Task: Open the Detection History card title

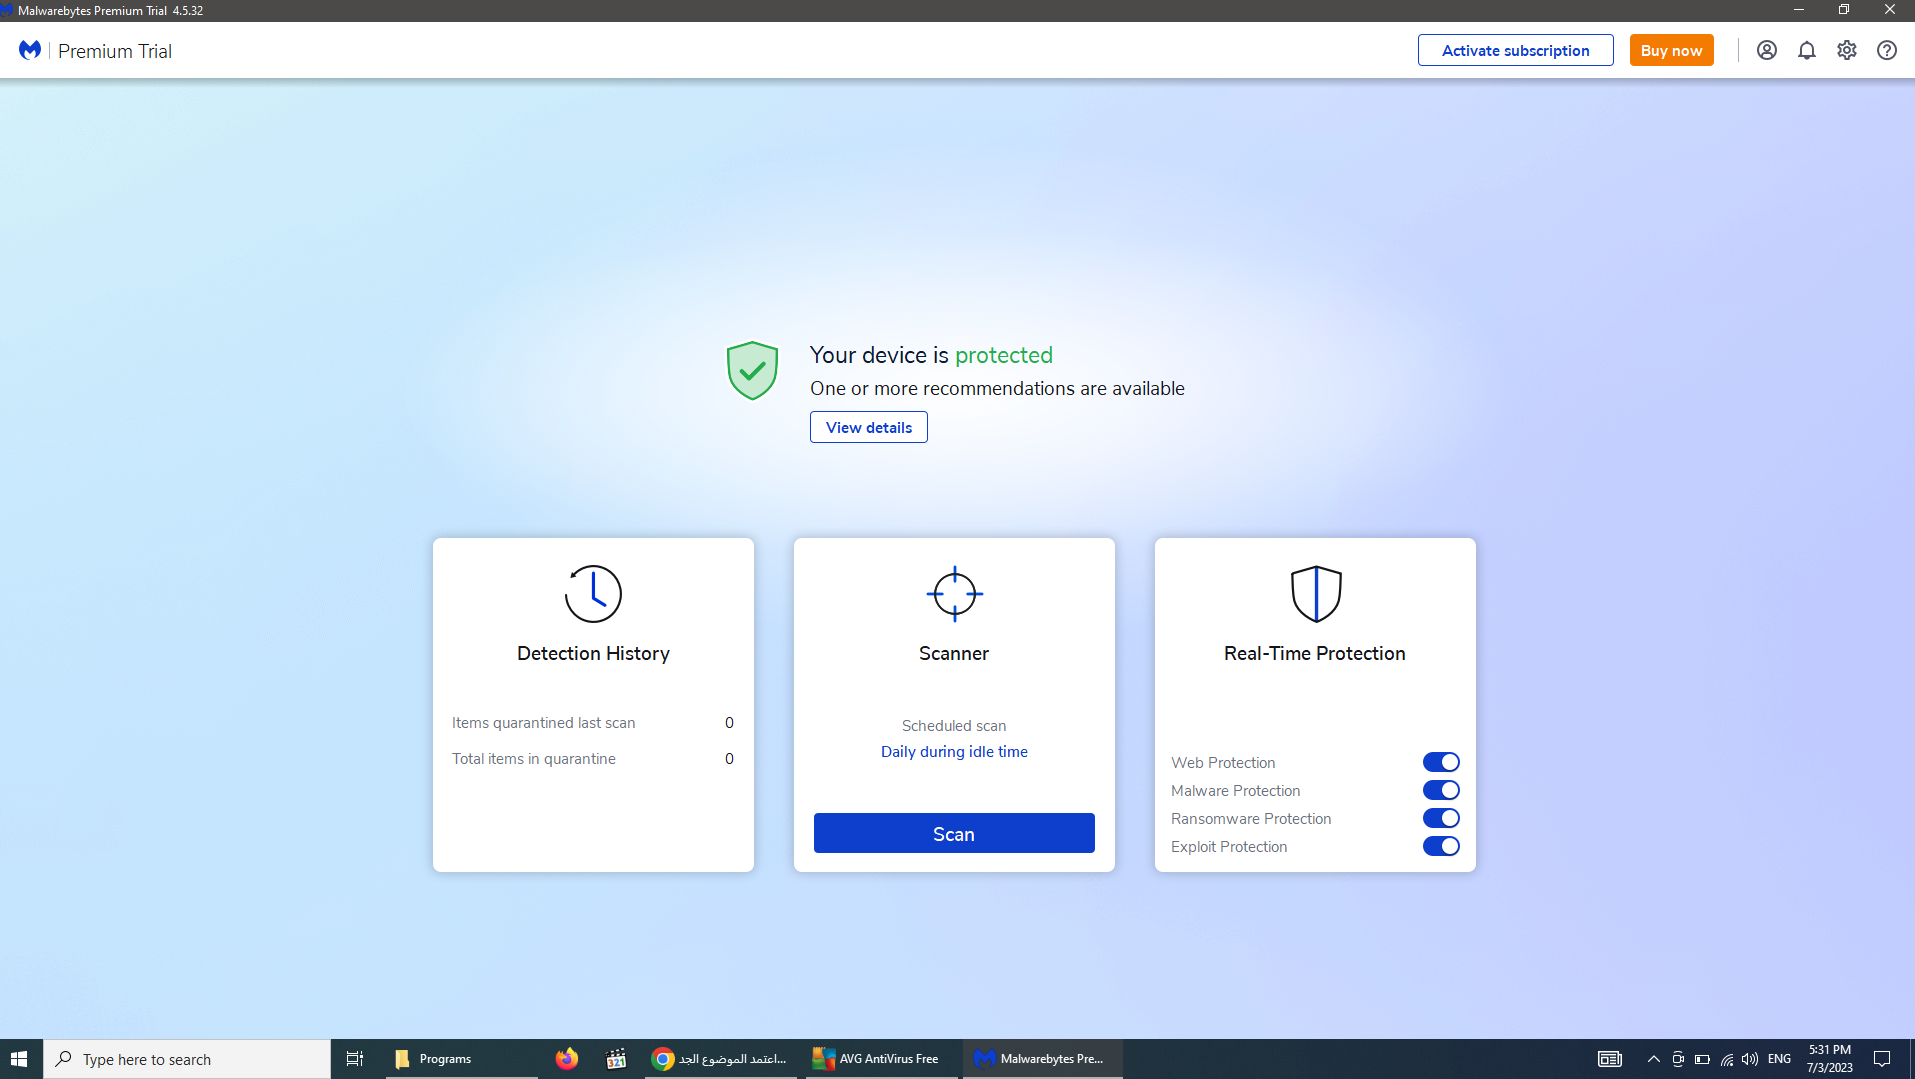Action: [593, 653]
